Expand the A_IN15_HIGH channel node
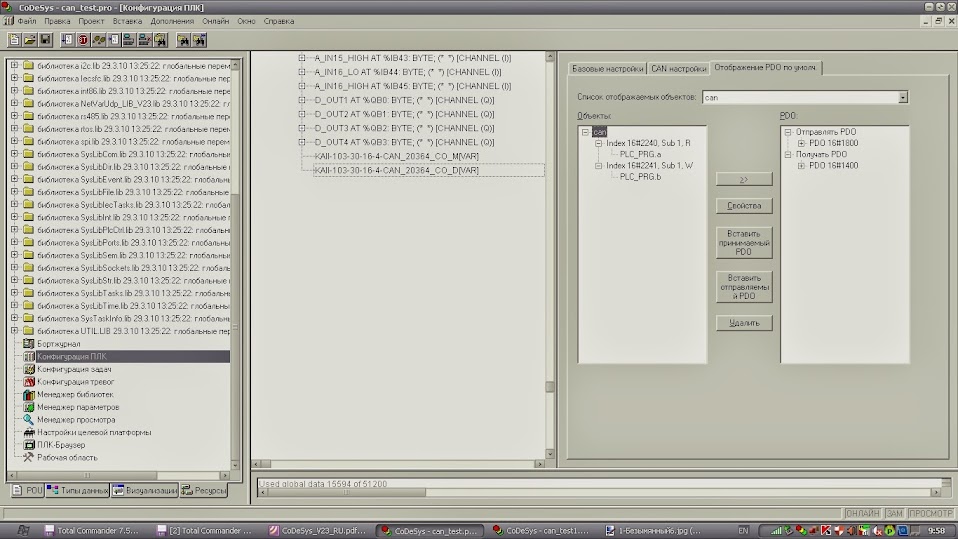The height and width of the screenshot is (539, 958). (302, 58)
